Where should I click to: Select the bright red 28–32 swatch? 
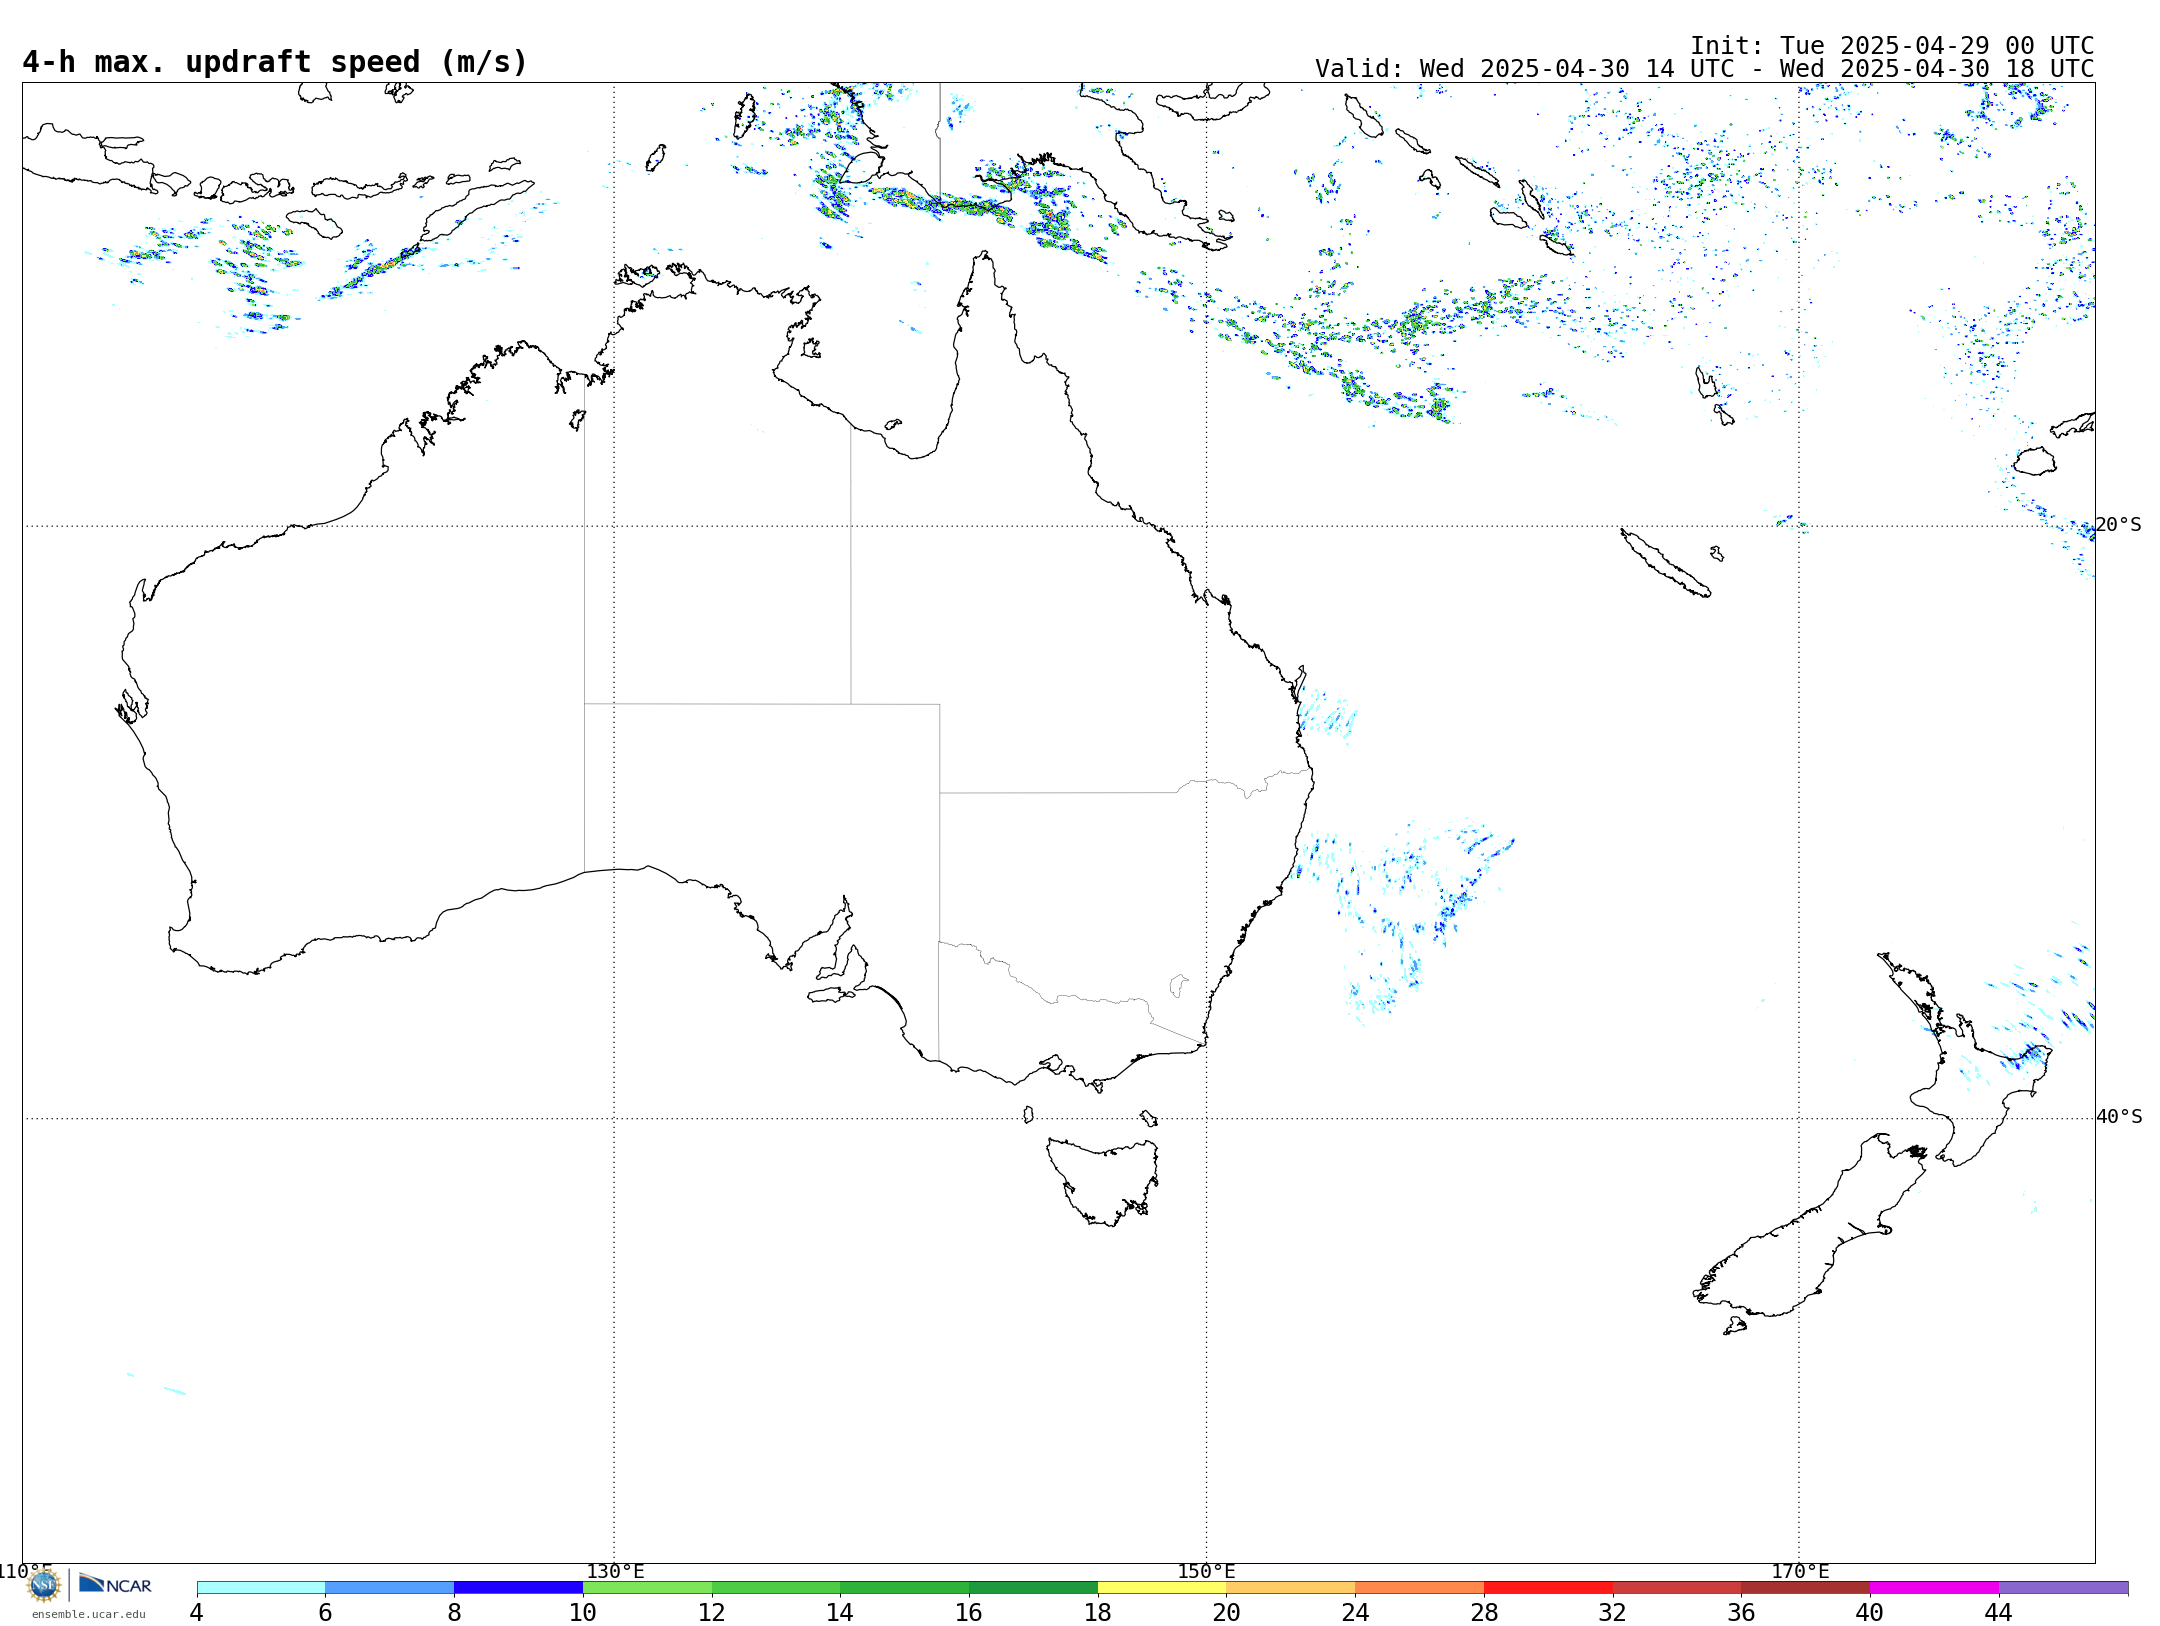(x=1548, y=1588)
